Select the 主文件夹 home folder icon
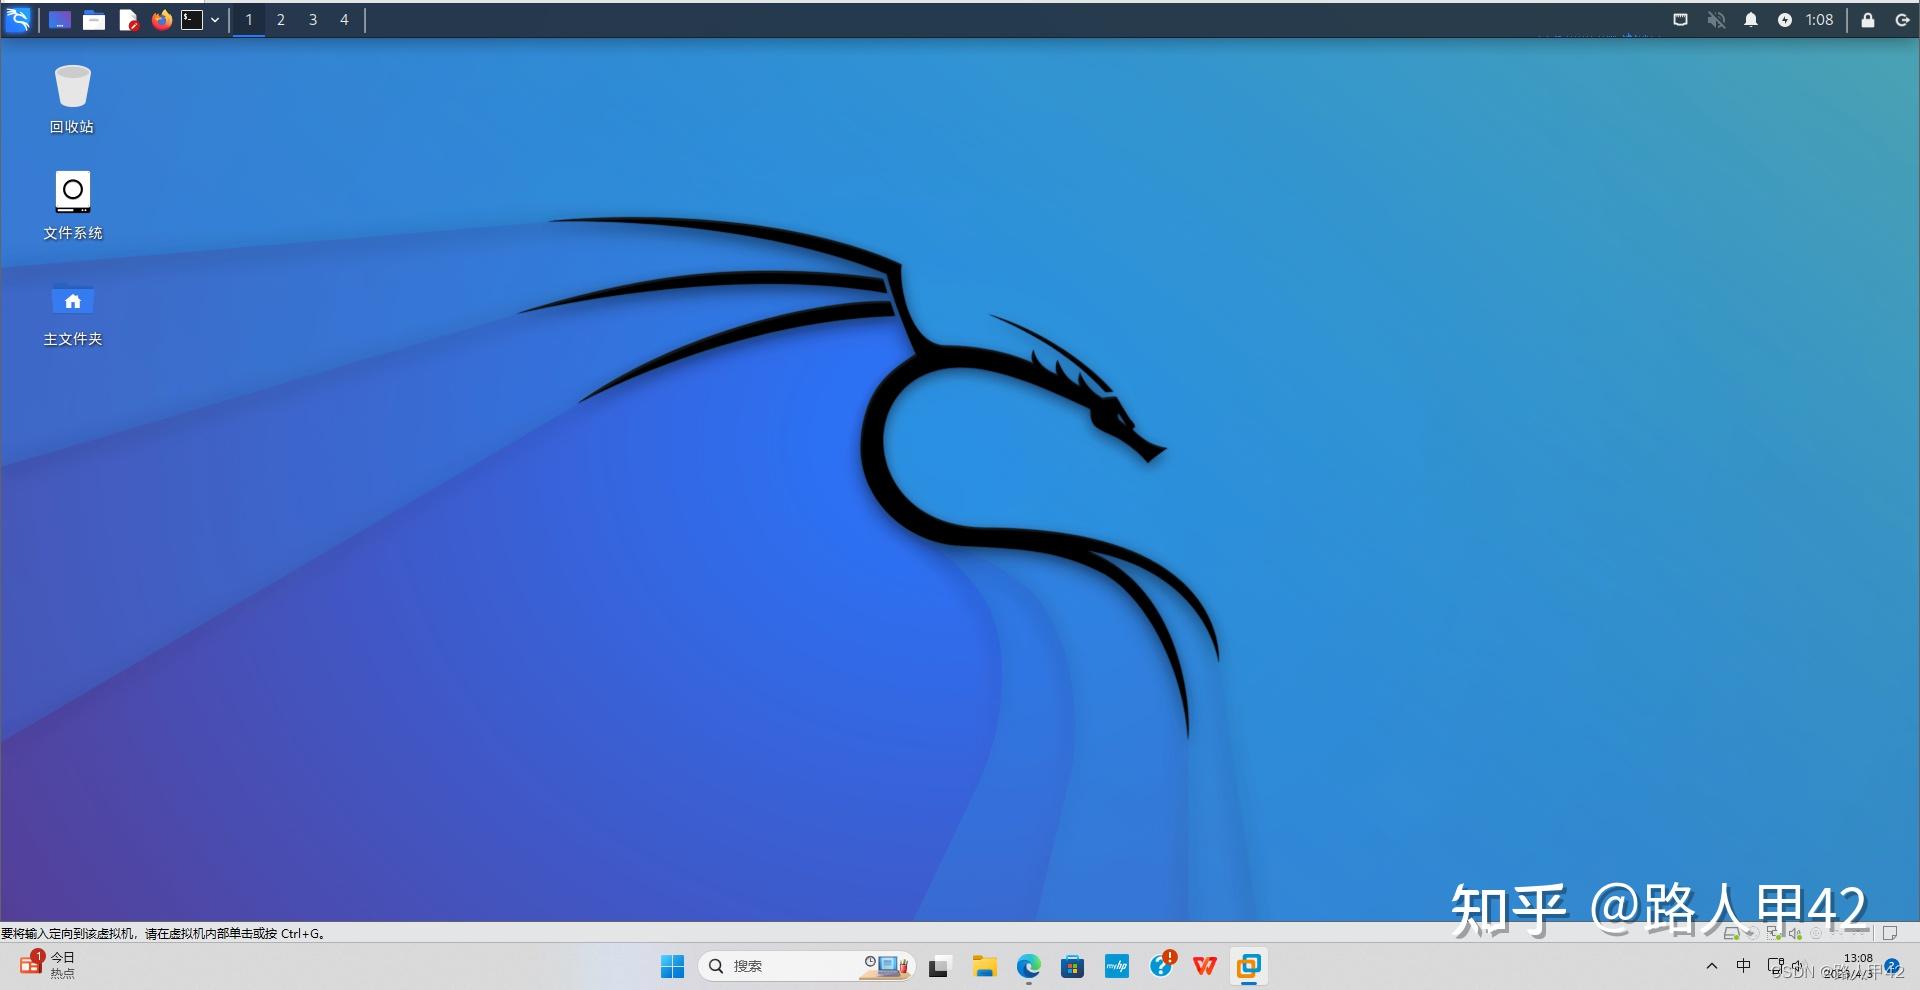 pyautogui.click(x=72, y=315)
